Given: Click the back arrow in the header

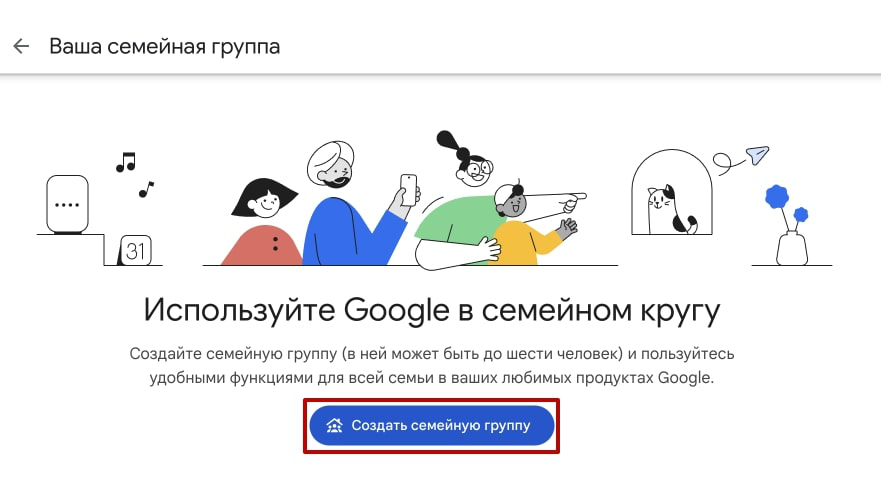Looking at the screenshot, I should click(21, 47).
